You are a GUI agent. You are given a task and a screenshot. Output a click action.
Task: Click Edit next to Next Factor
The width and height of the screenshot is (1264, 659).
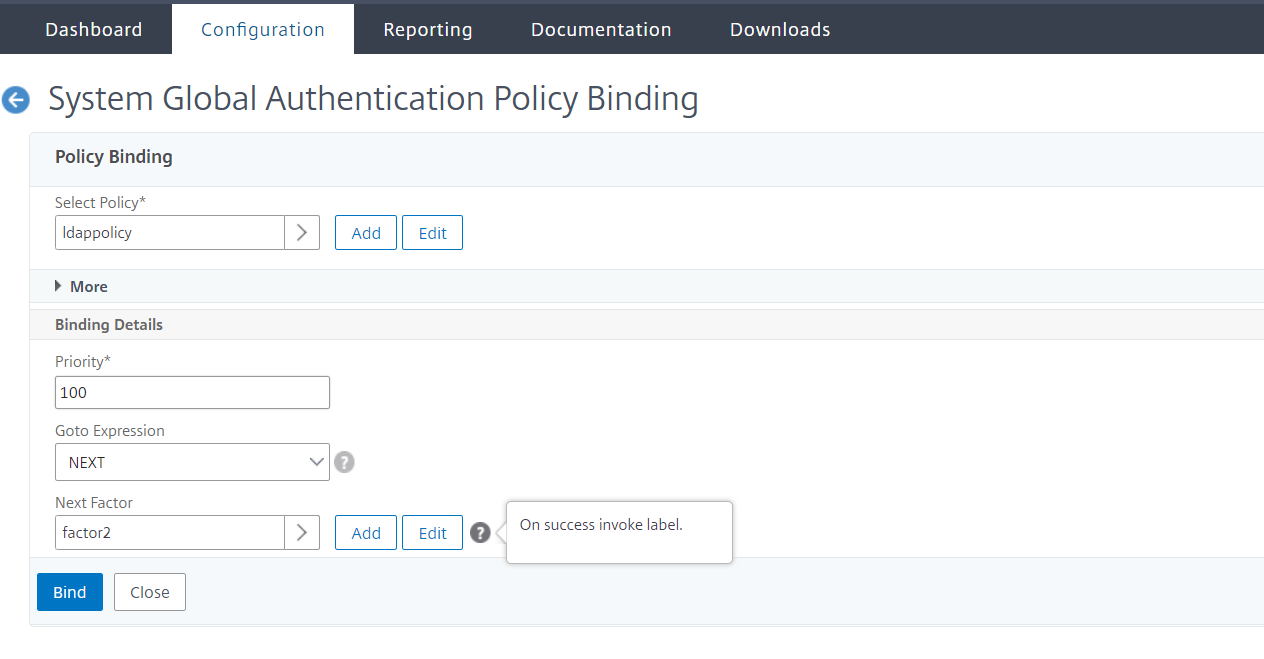[x=432, y=533]
